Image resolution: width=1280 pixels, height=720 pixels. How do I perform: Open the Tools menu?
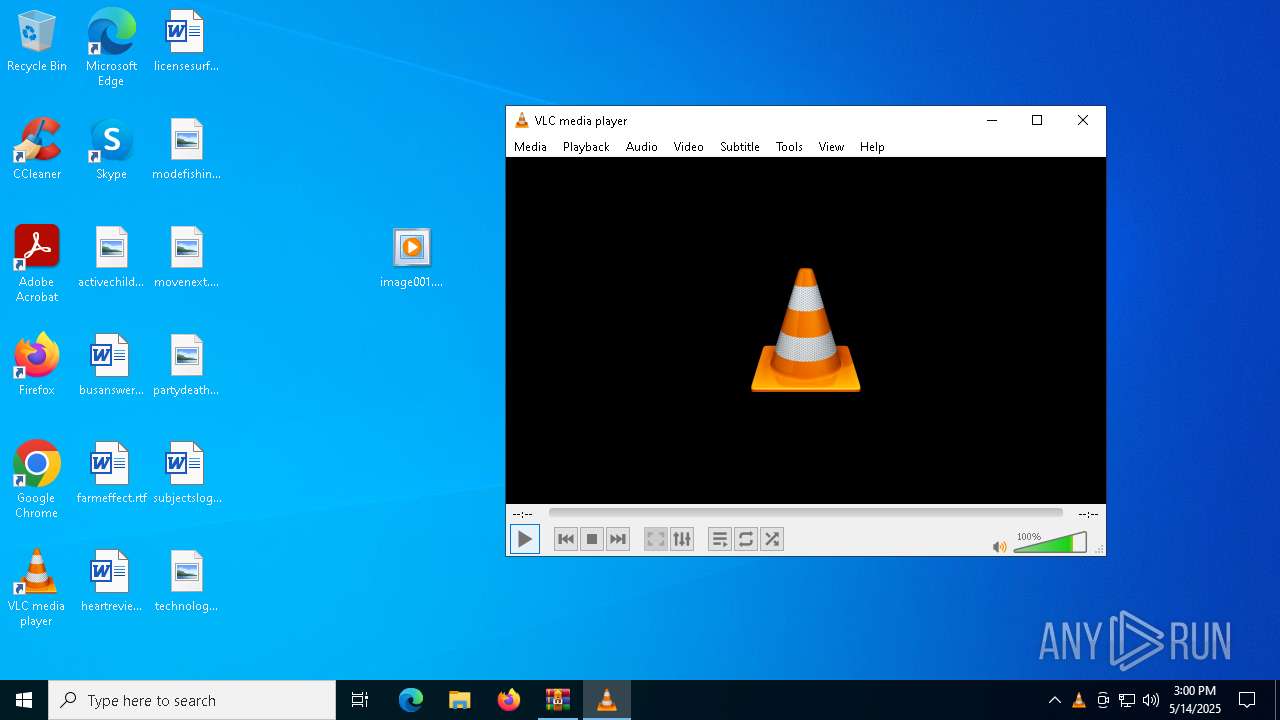pos(789,146)
